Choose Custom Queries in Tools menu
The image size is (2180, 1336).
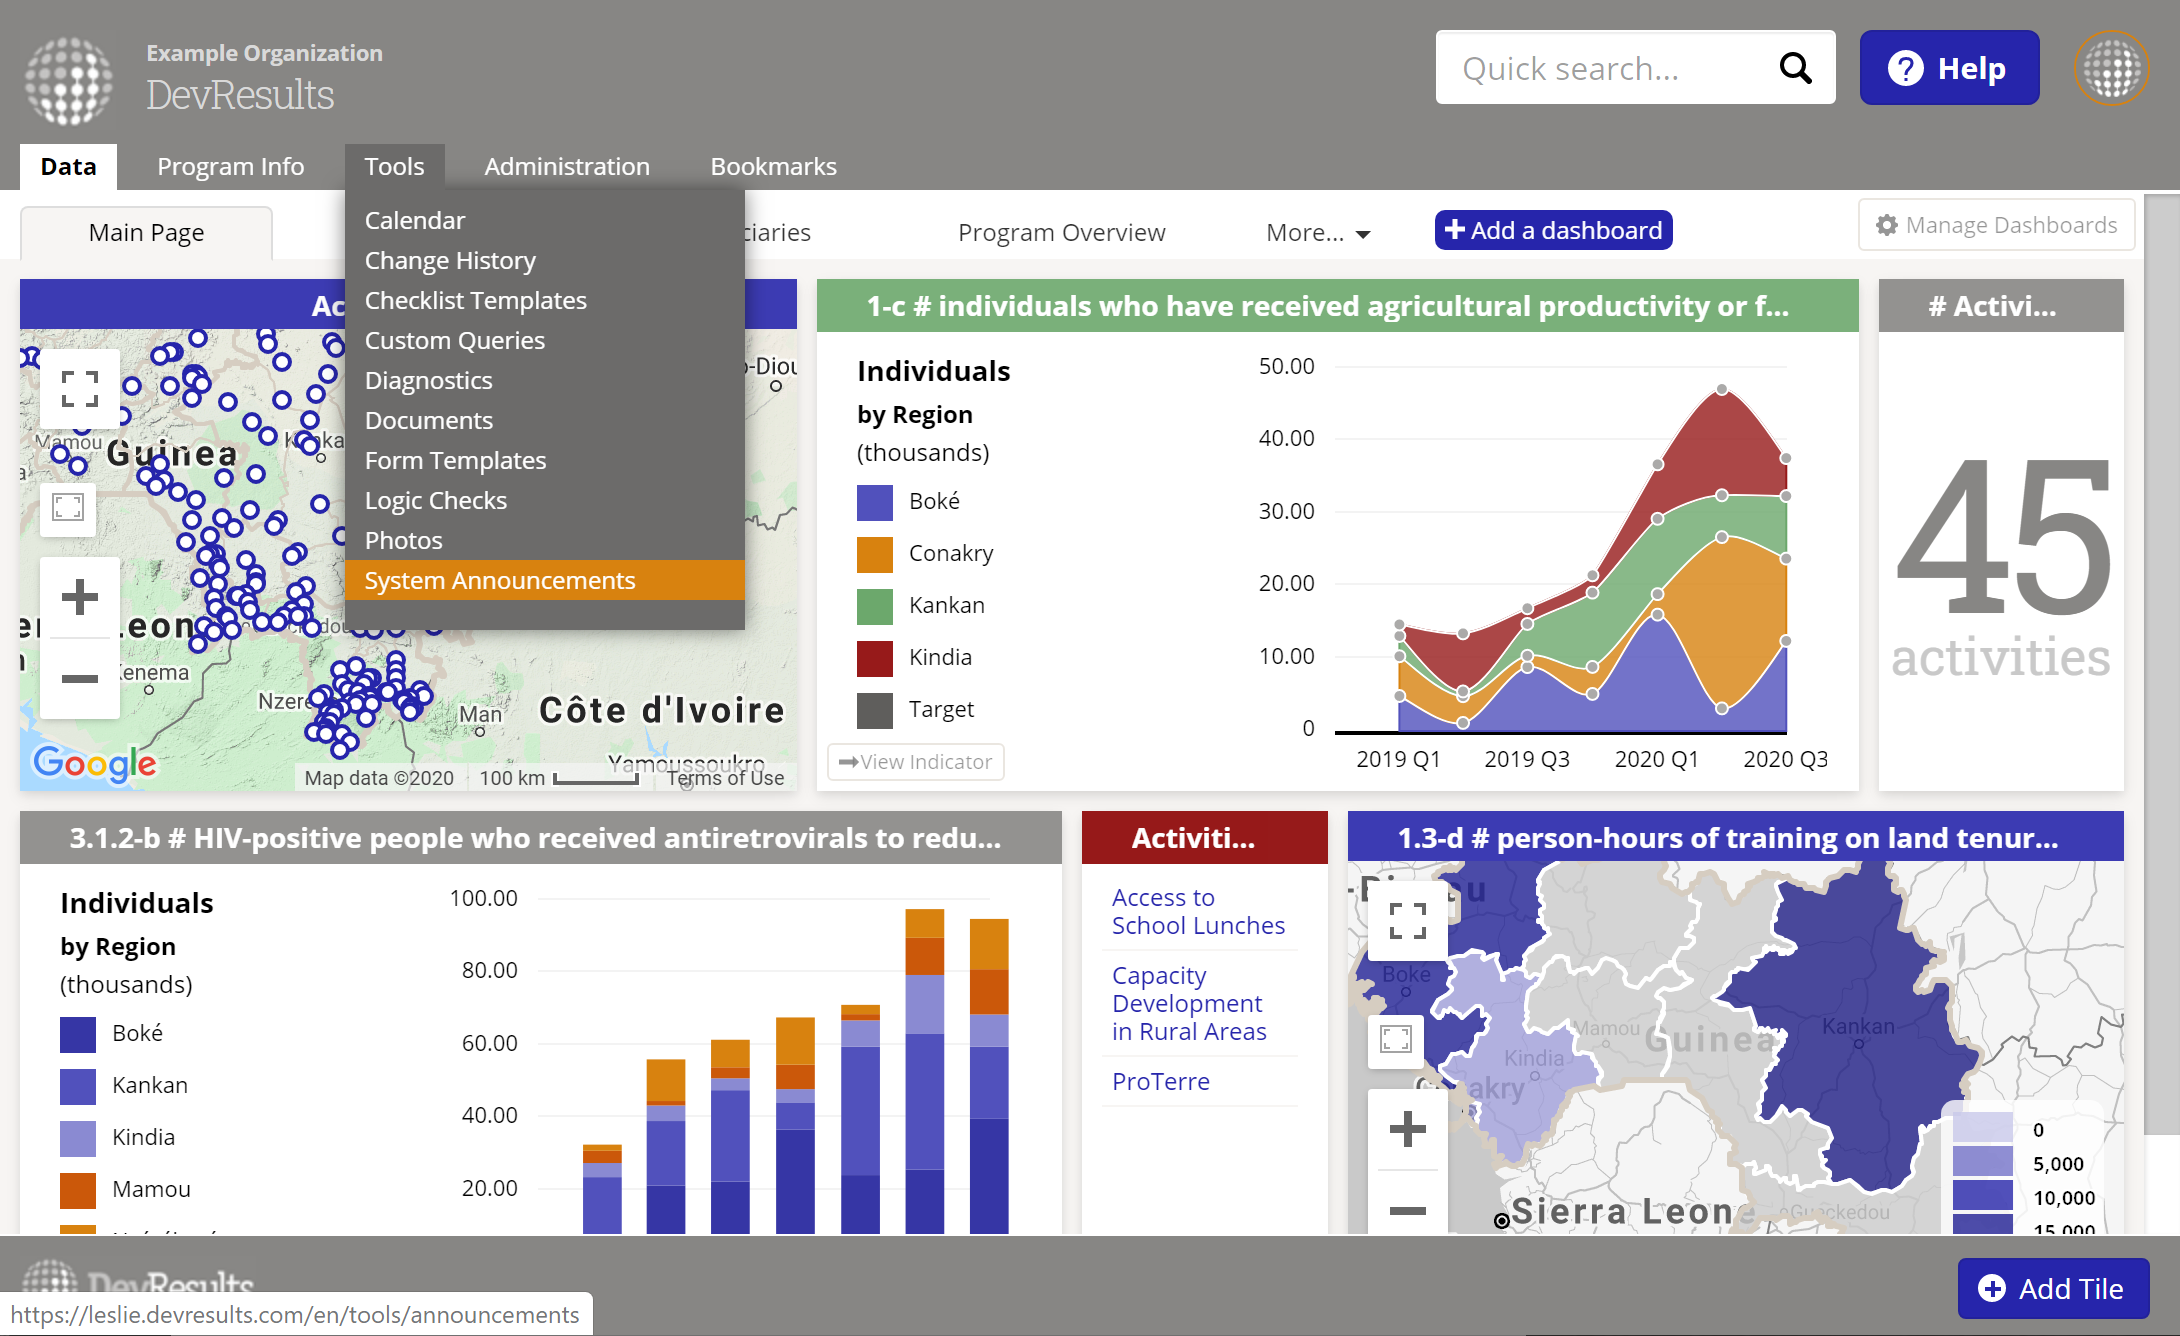coord(455,341)
